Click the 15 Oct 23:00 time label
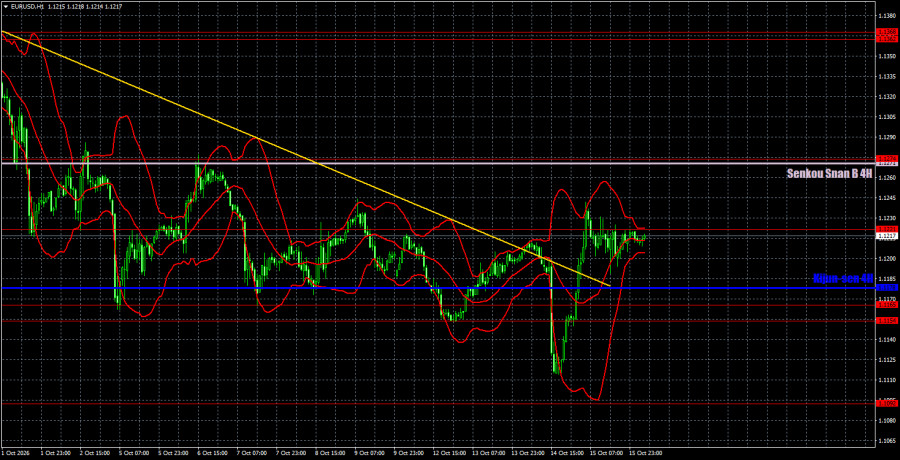The image size is (900, 460). click(645, 453)
